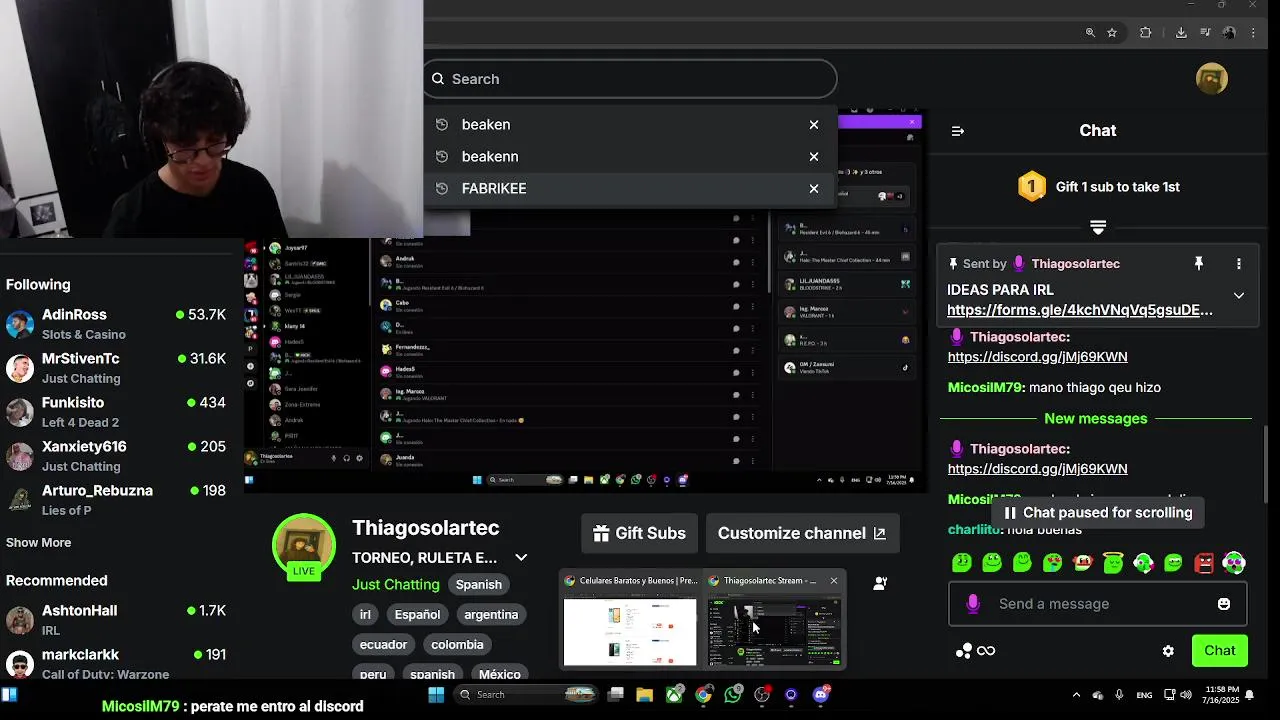Open the user avatar menu top right

coord(1212,79)
